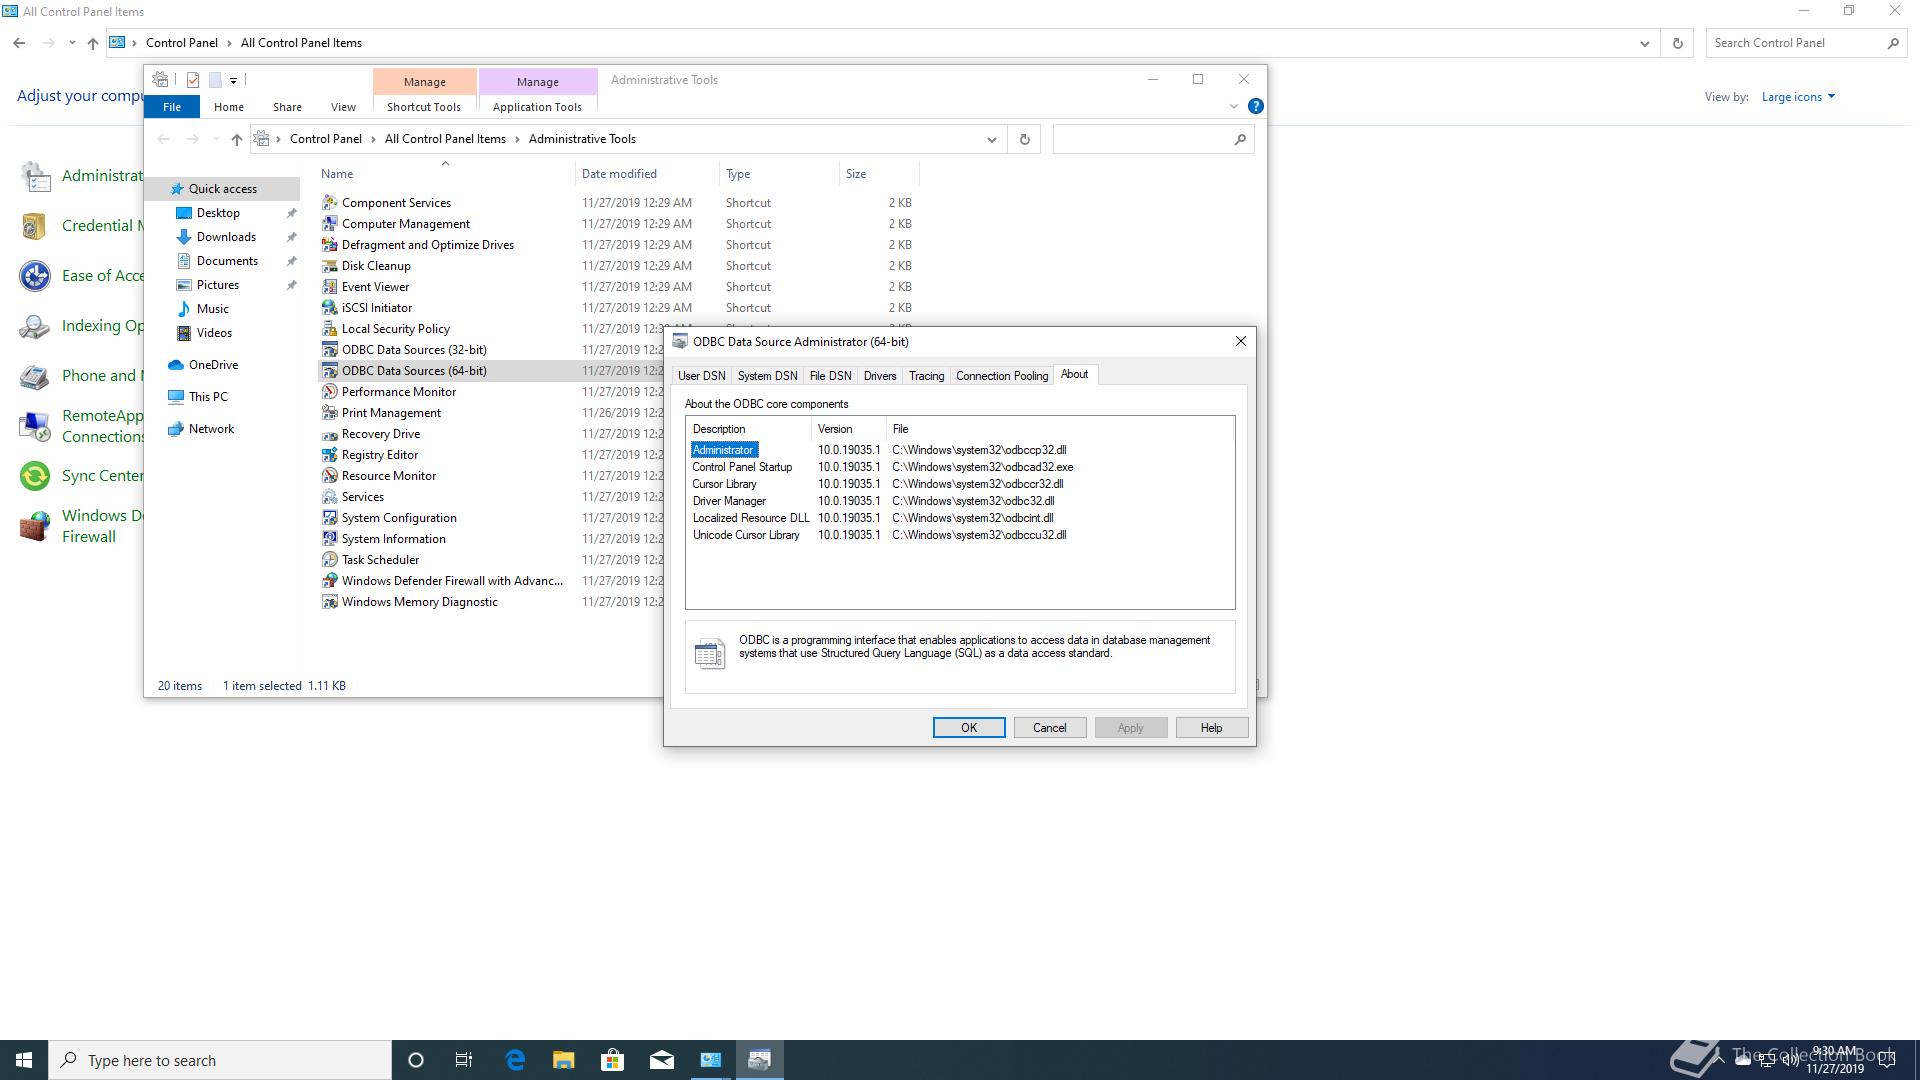The height and width of the screenshot is (1080, 1920).
Task: Switch to System DSN tab
Action: [x=767, y=376]
